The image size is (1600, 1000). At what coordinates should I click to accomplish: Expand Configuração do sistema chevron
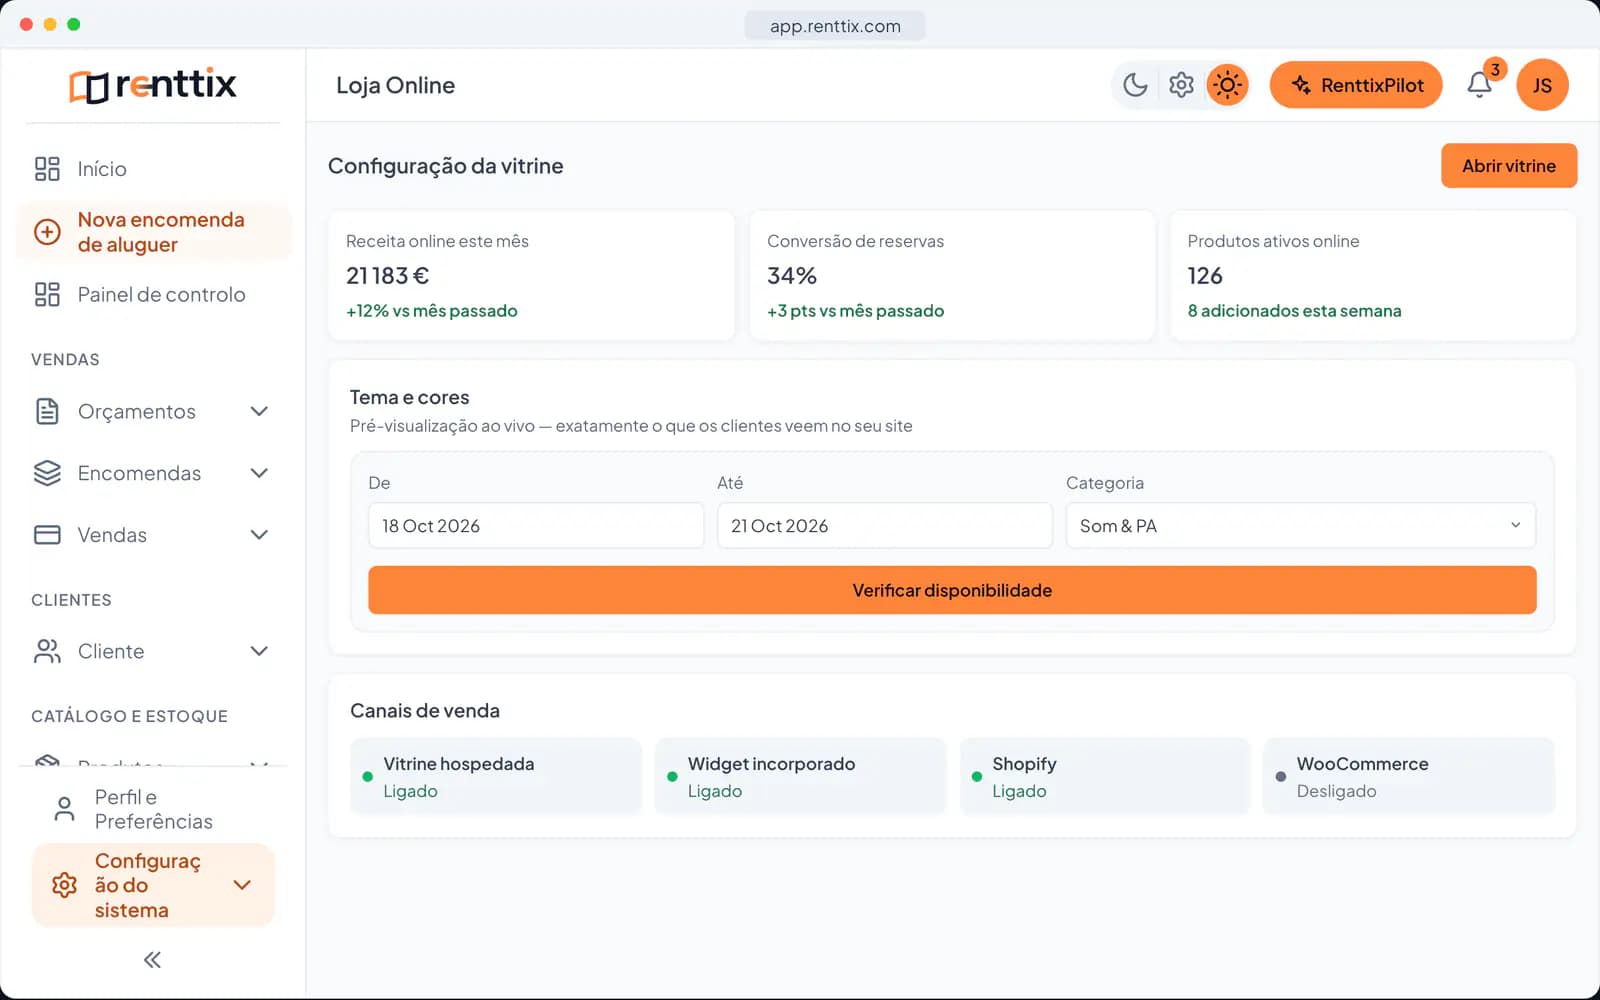click(x=242, y=885)
